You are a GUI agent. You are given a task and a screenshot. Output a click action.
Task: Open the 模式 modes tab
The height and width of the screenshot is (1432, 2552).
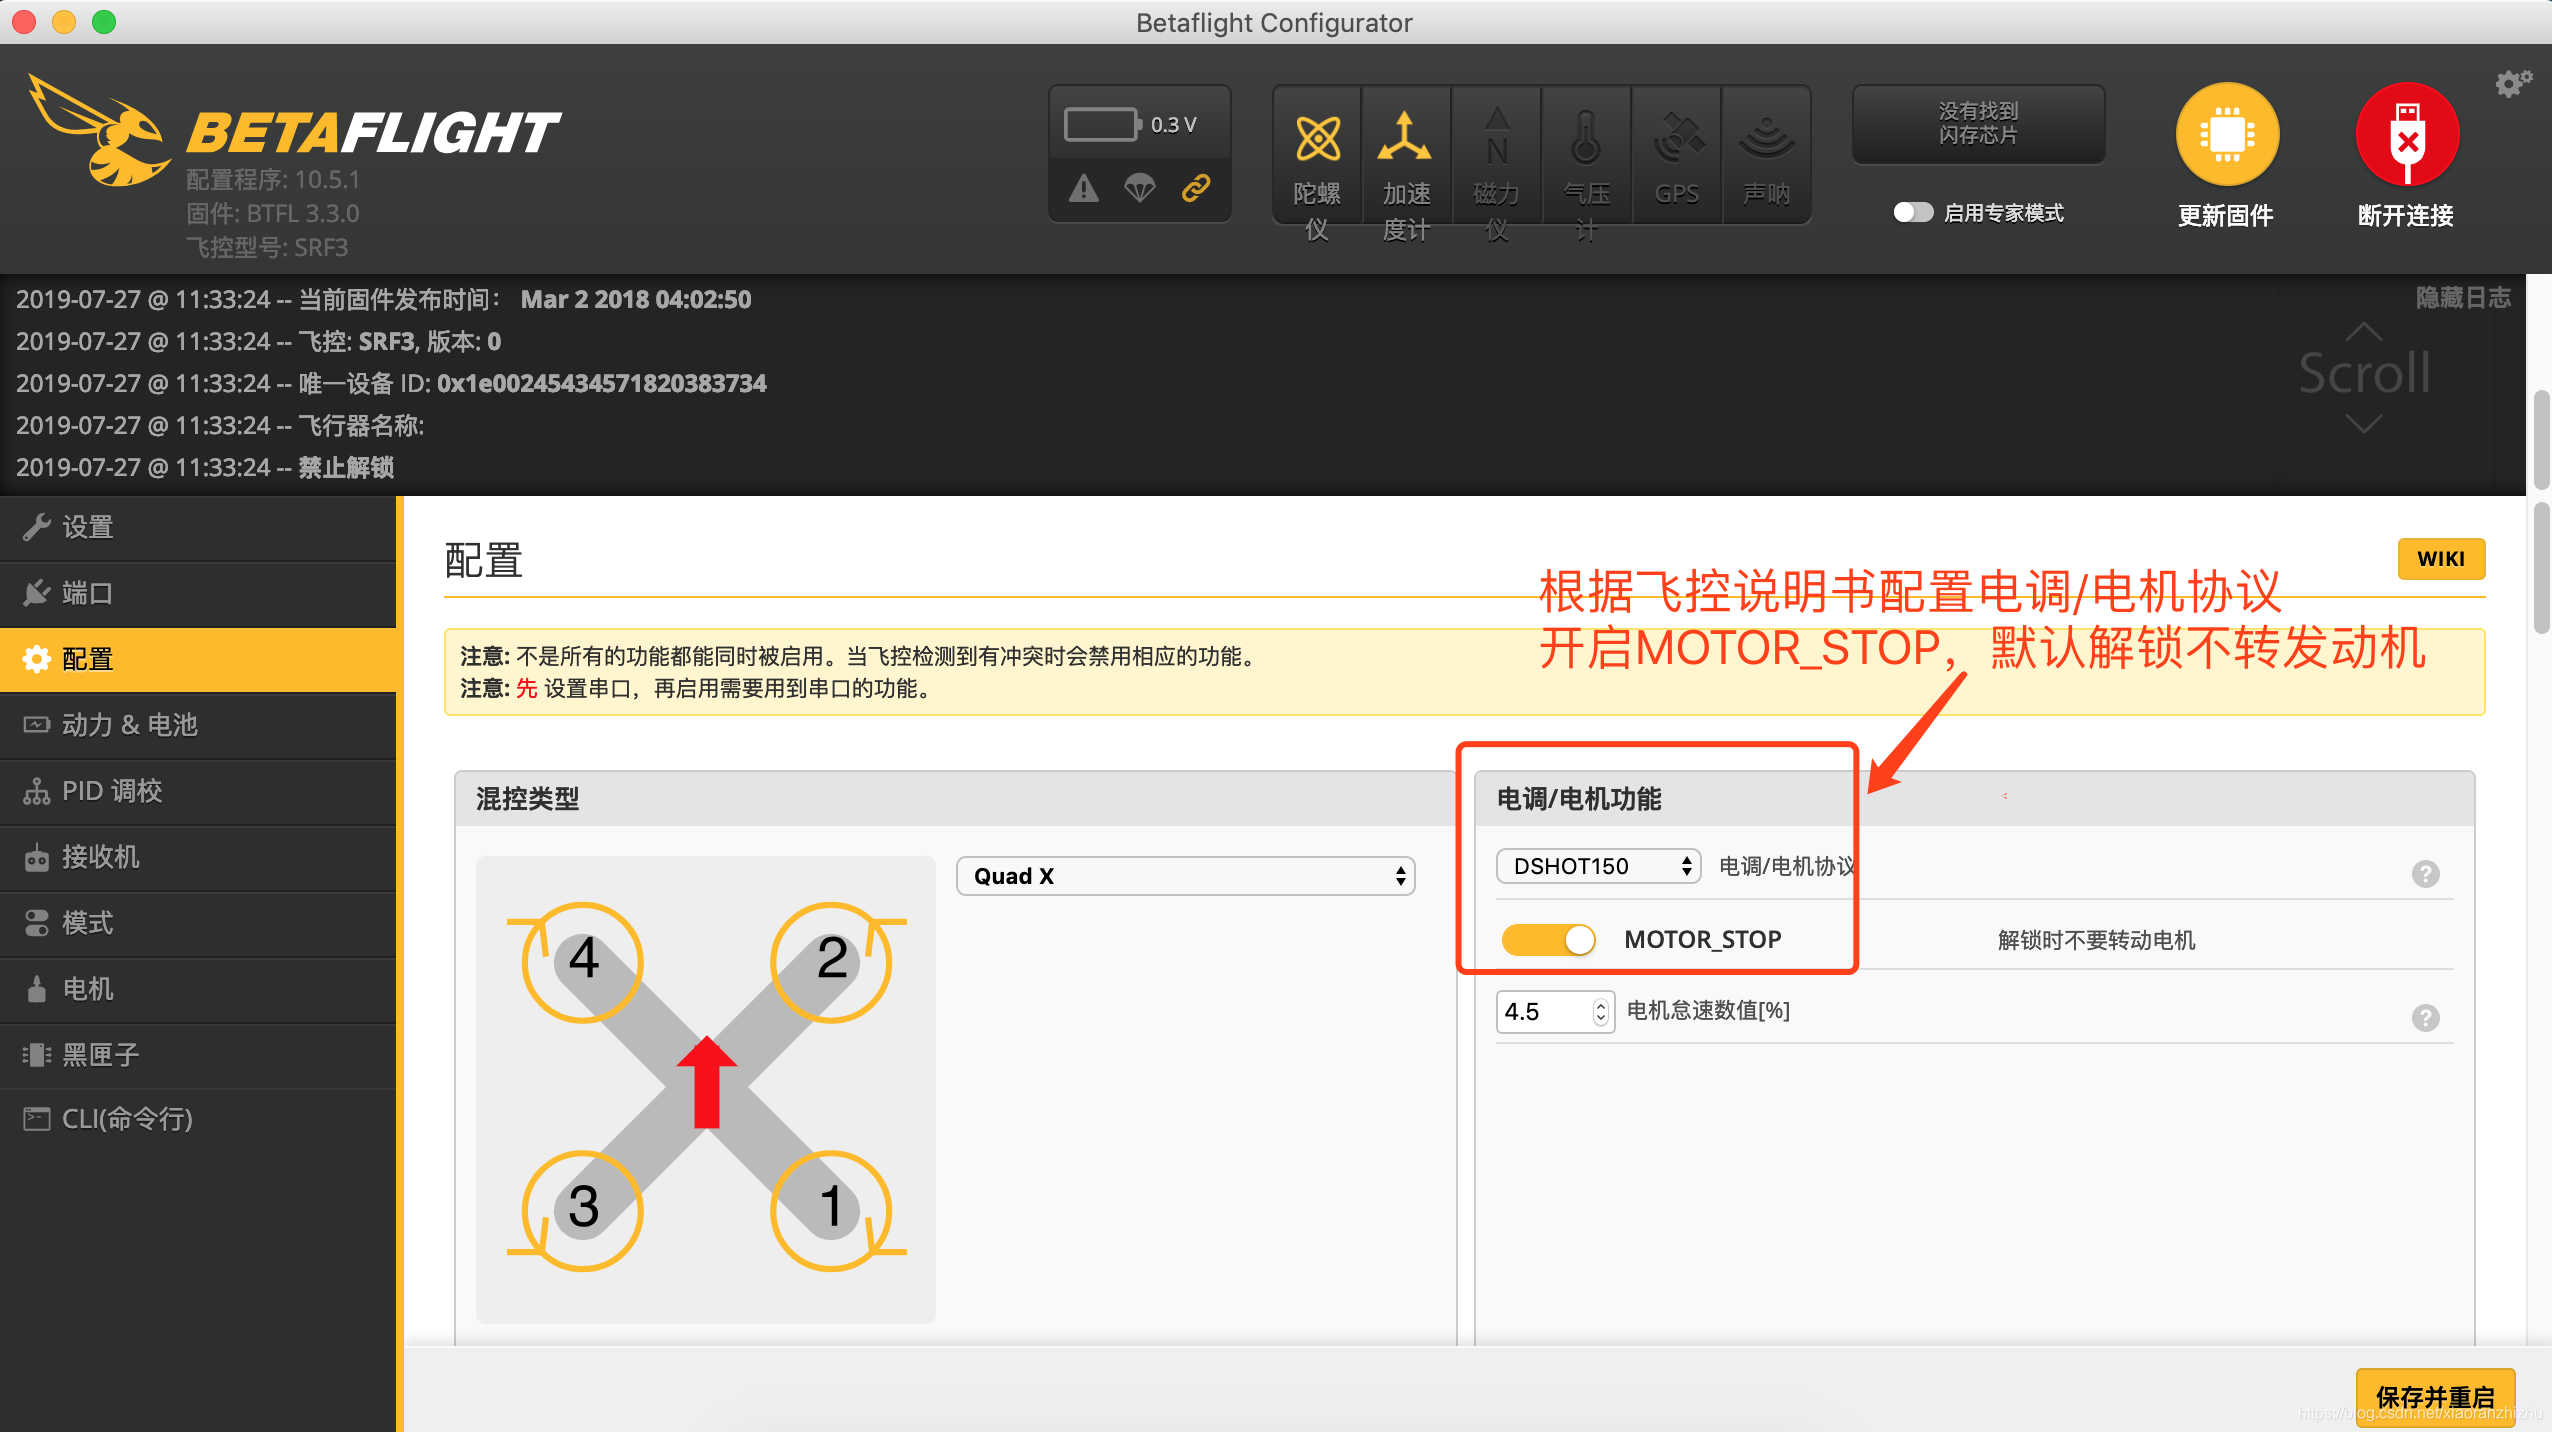click(x=198, y=924)
